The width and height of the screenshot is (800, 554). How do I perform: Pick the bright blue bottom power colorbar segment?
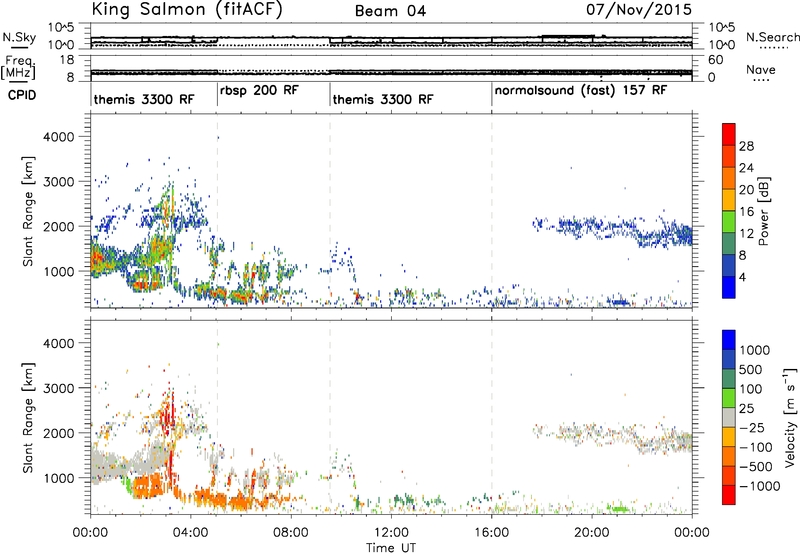[x=729, y=287]
